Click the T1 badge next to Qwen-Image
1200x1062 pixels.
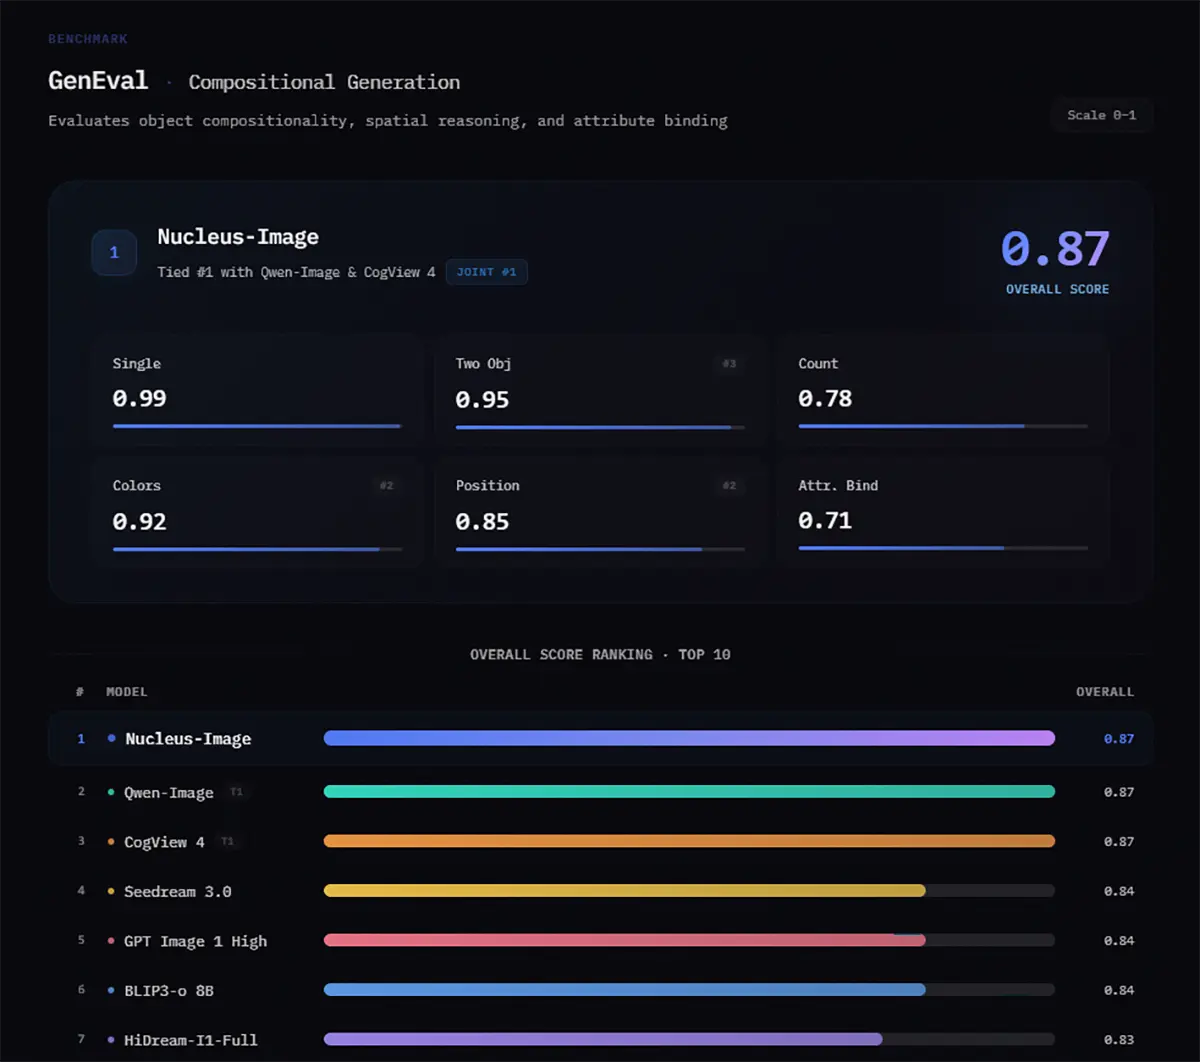click(x=236, y=792)
